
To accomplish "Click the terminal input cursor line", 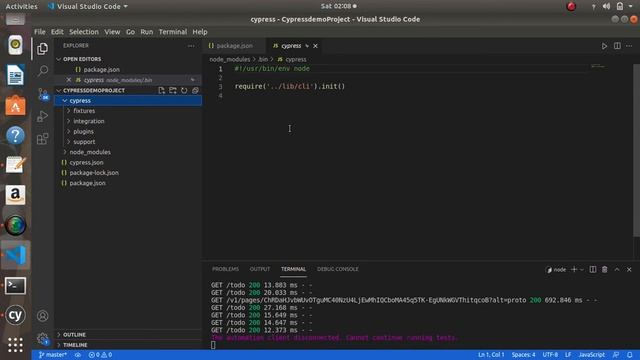I will tap(213, 345).
